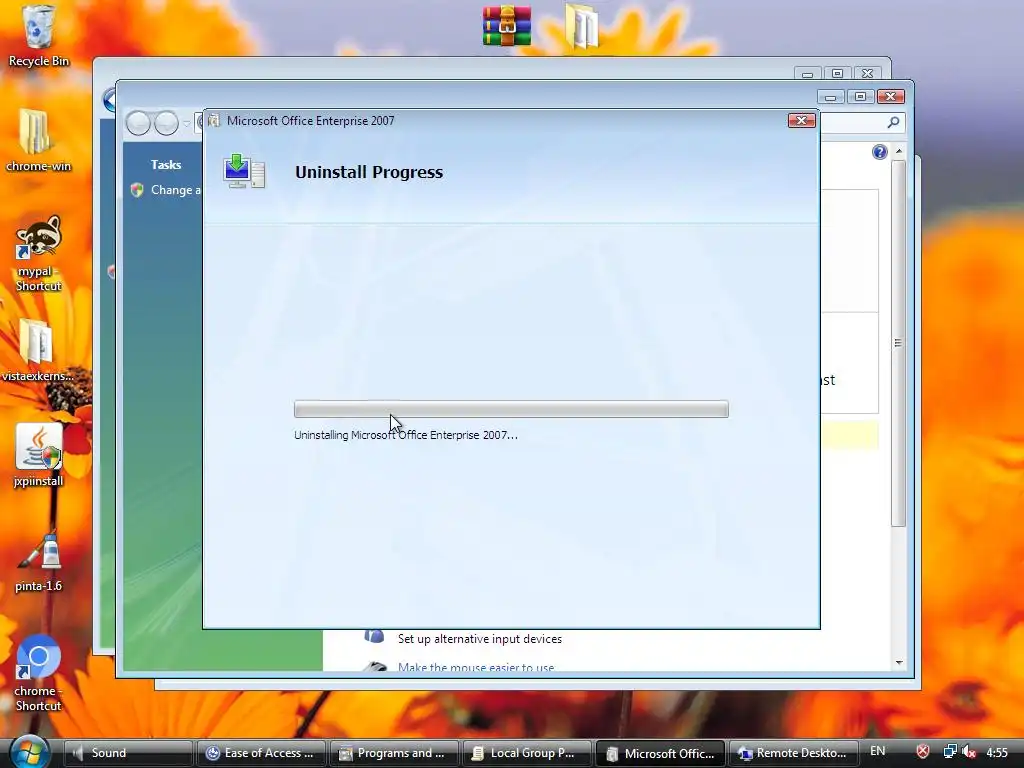The image size is (1024, 768).
Task: Minimize the Ease of Access window
Action: click(830, 97)
